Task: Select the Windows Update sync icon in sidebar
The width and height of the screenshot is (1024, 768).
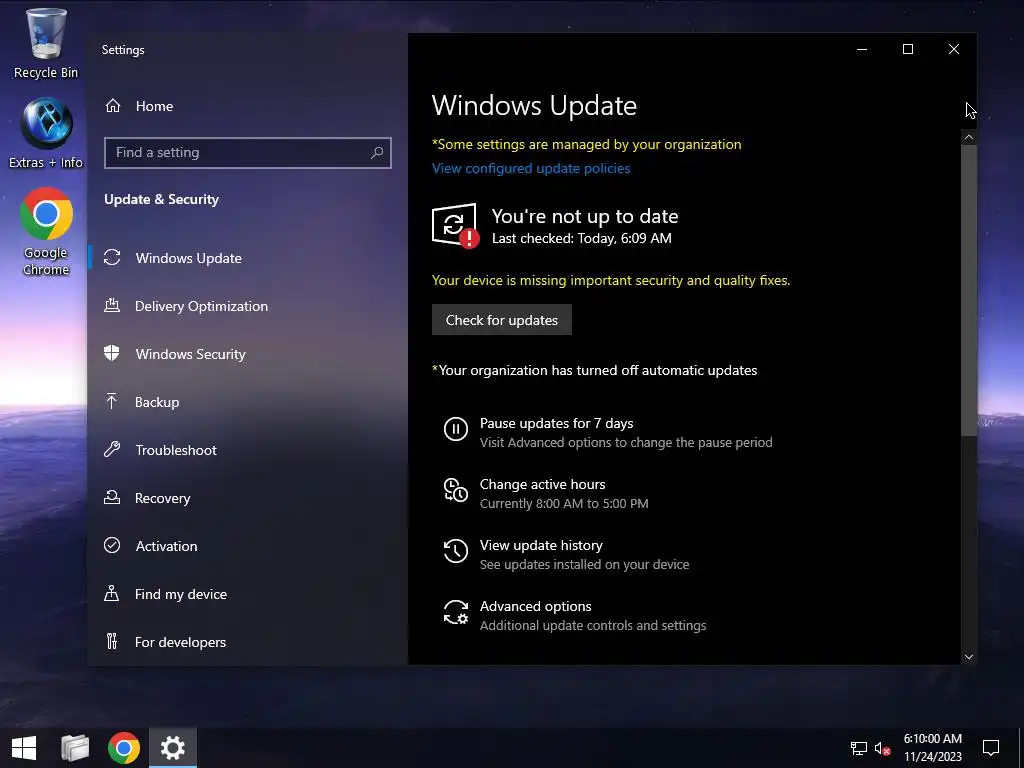Action: (112, 258)
